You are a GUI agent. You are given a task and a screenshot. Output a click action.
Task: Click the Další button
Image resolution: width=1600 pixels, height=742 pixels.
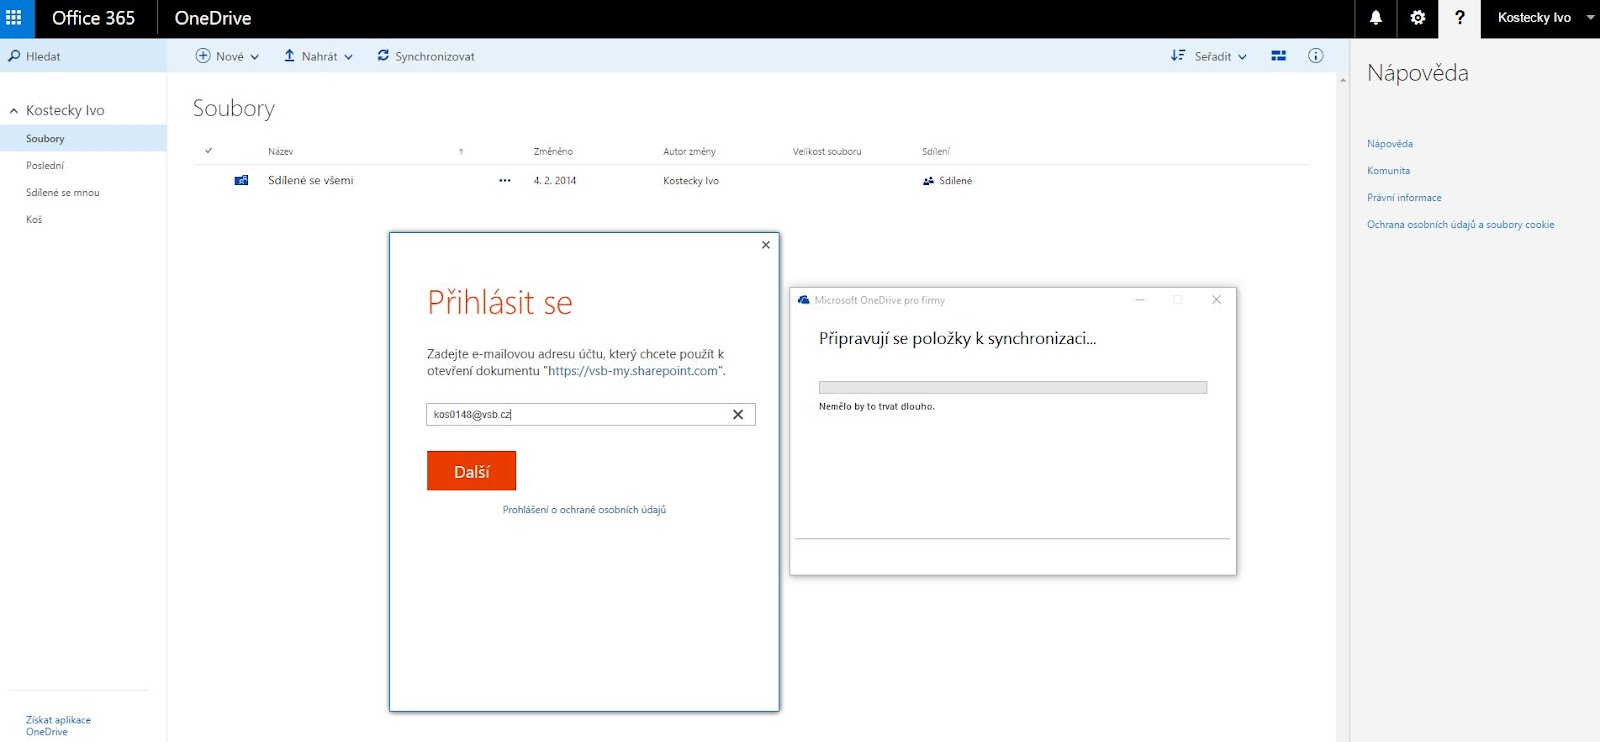(x=471, y=471)
